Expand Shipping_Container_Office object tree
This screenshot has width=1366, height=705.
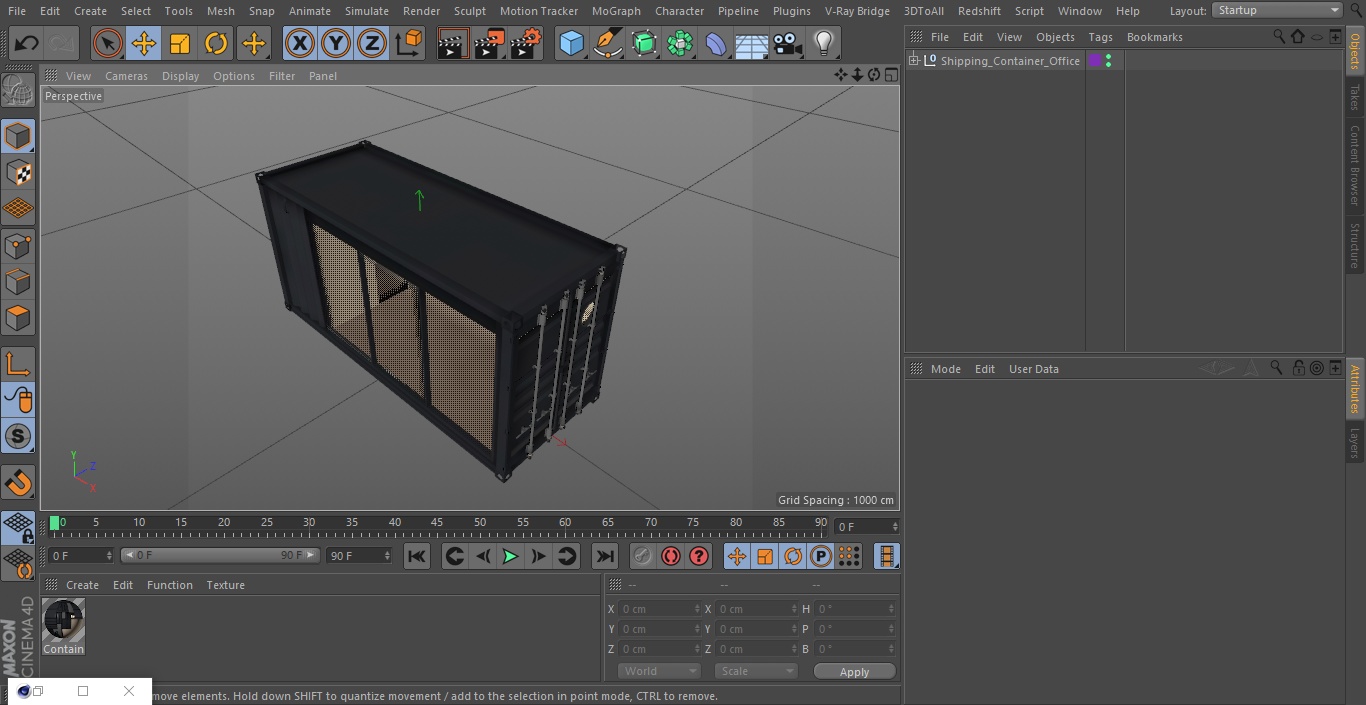(914, 61)
